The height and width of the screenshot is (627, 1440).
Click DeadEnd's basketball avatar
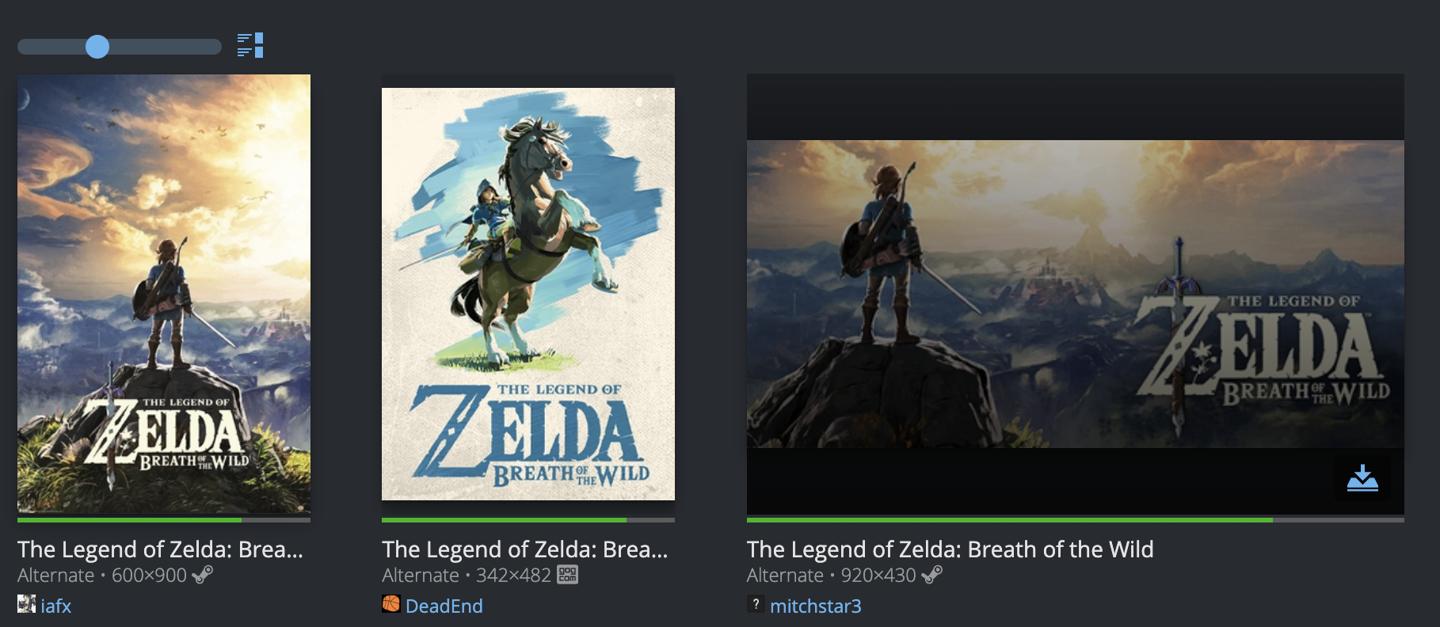click(391, 604)
